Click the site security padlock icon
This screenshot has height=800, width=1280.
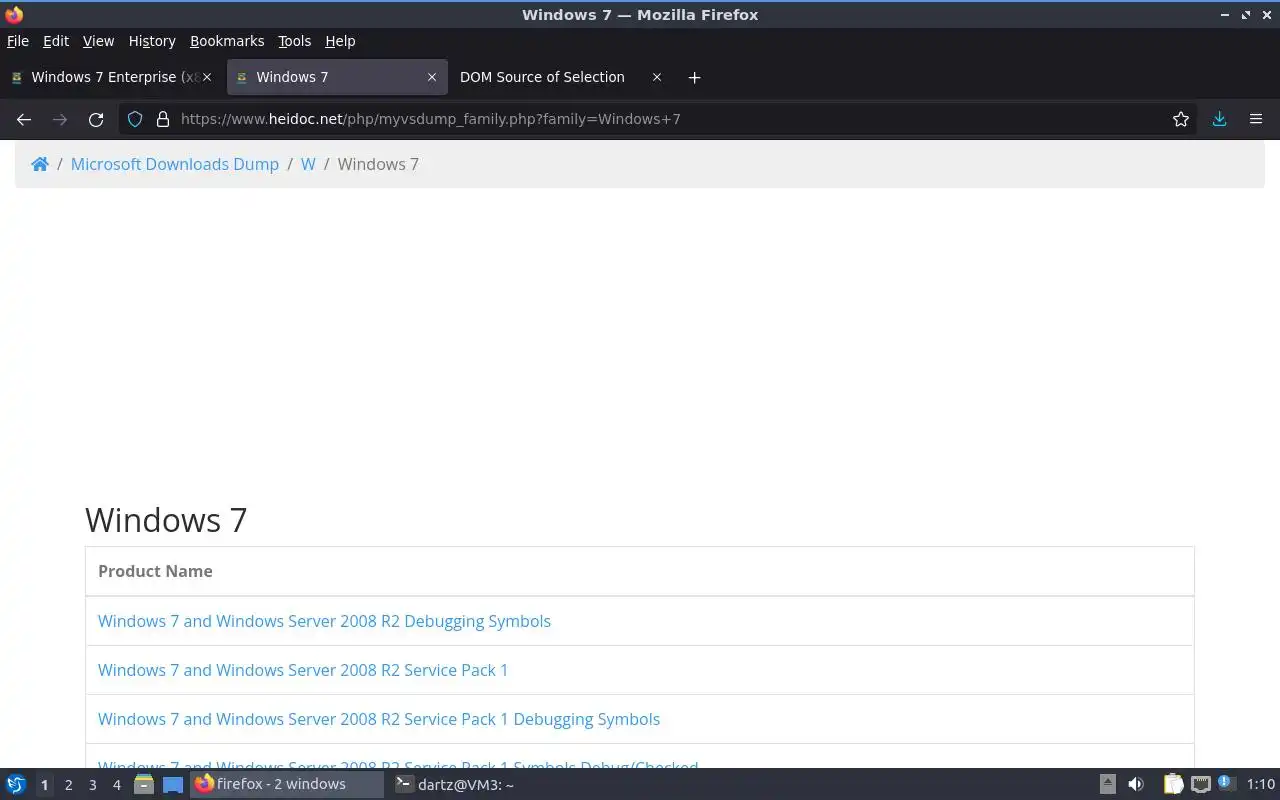click(x=163, y=119)
